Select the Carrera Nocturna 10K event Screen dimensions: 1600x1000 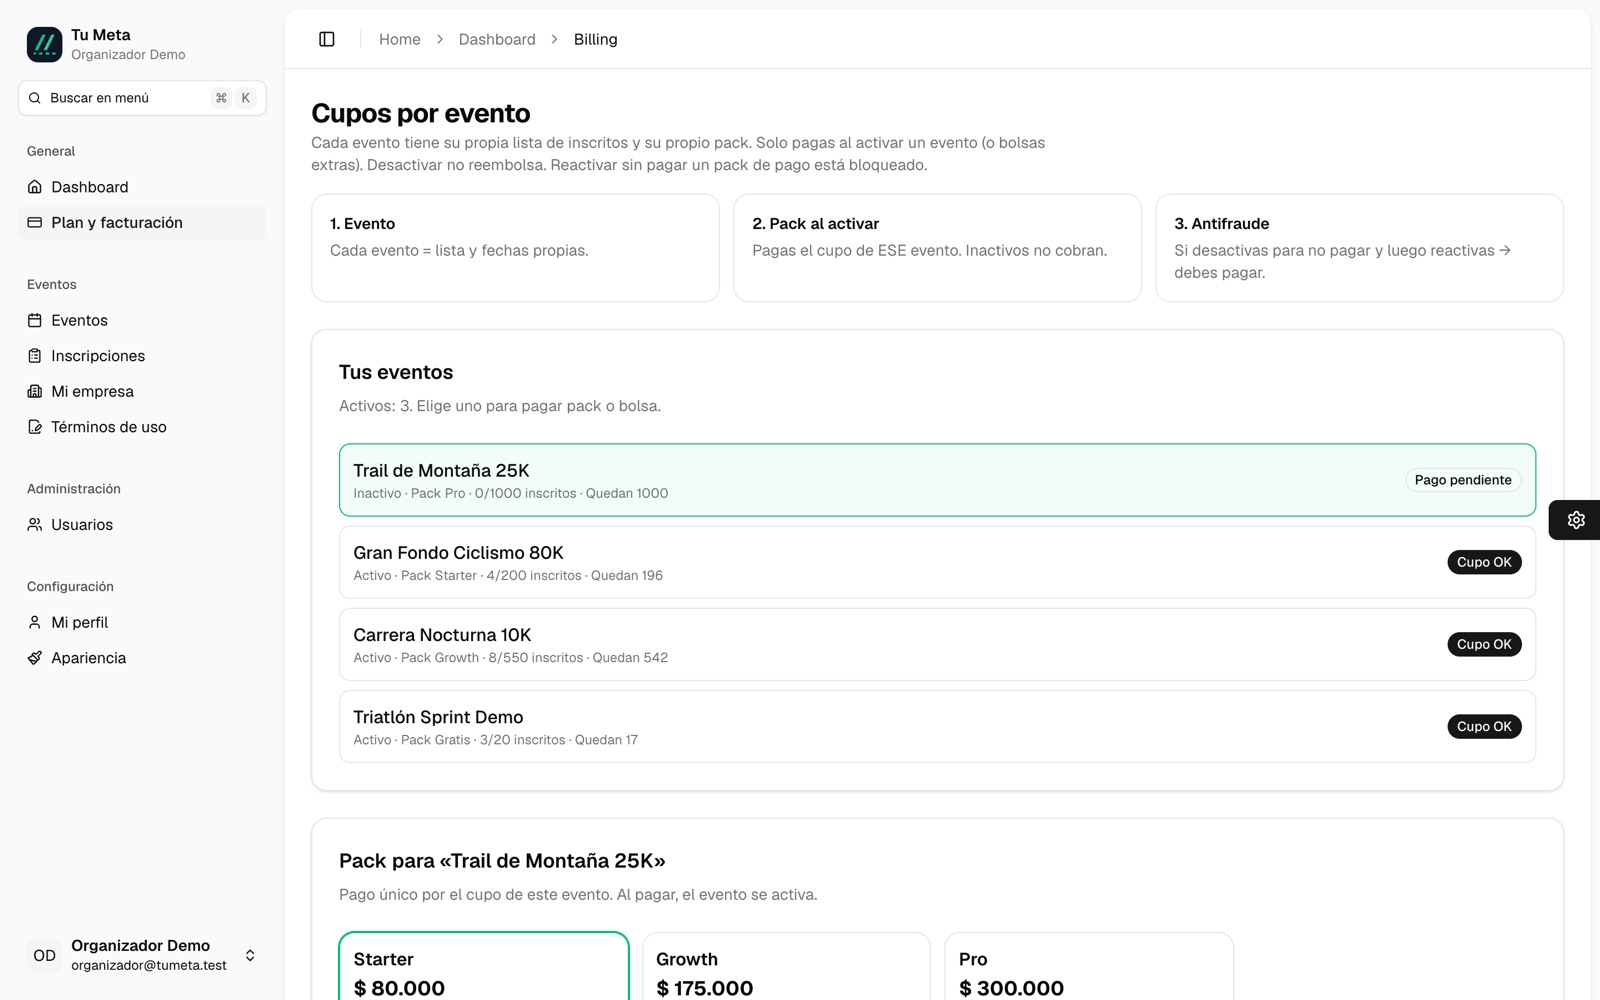[937, 644]
